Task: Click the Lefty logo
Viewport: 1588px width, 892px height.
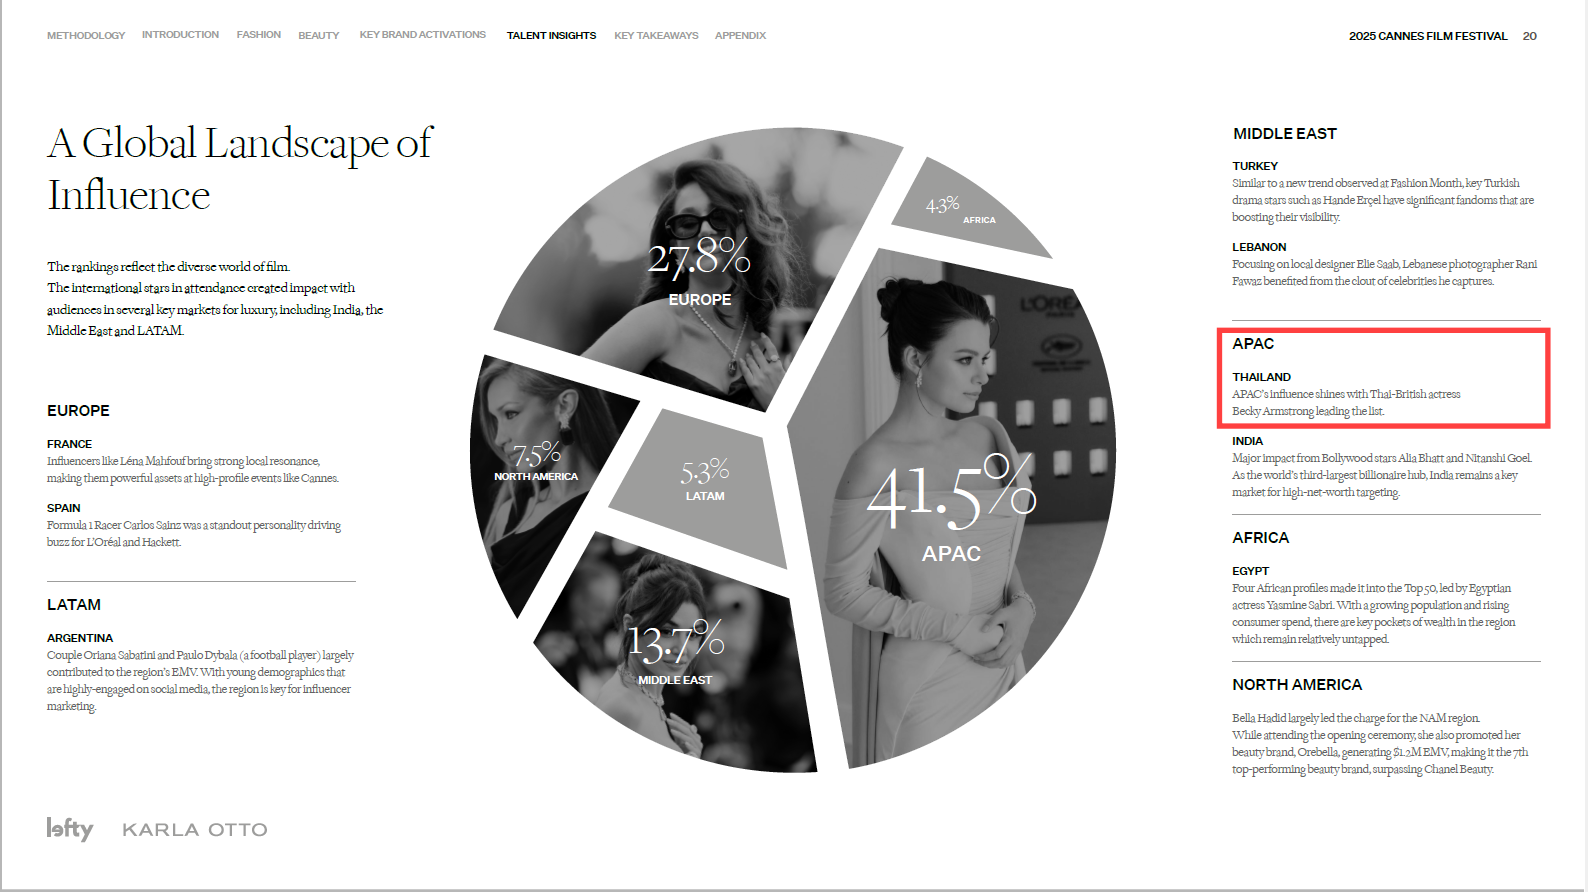Action: point(70,829)
